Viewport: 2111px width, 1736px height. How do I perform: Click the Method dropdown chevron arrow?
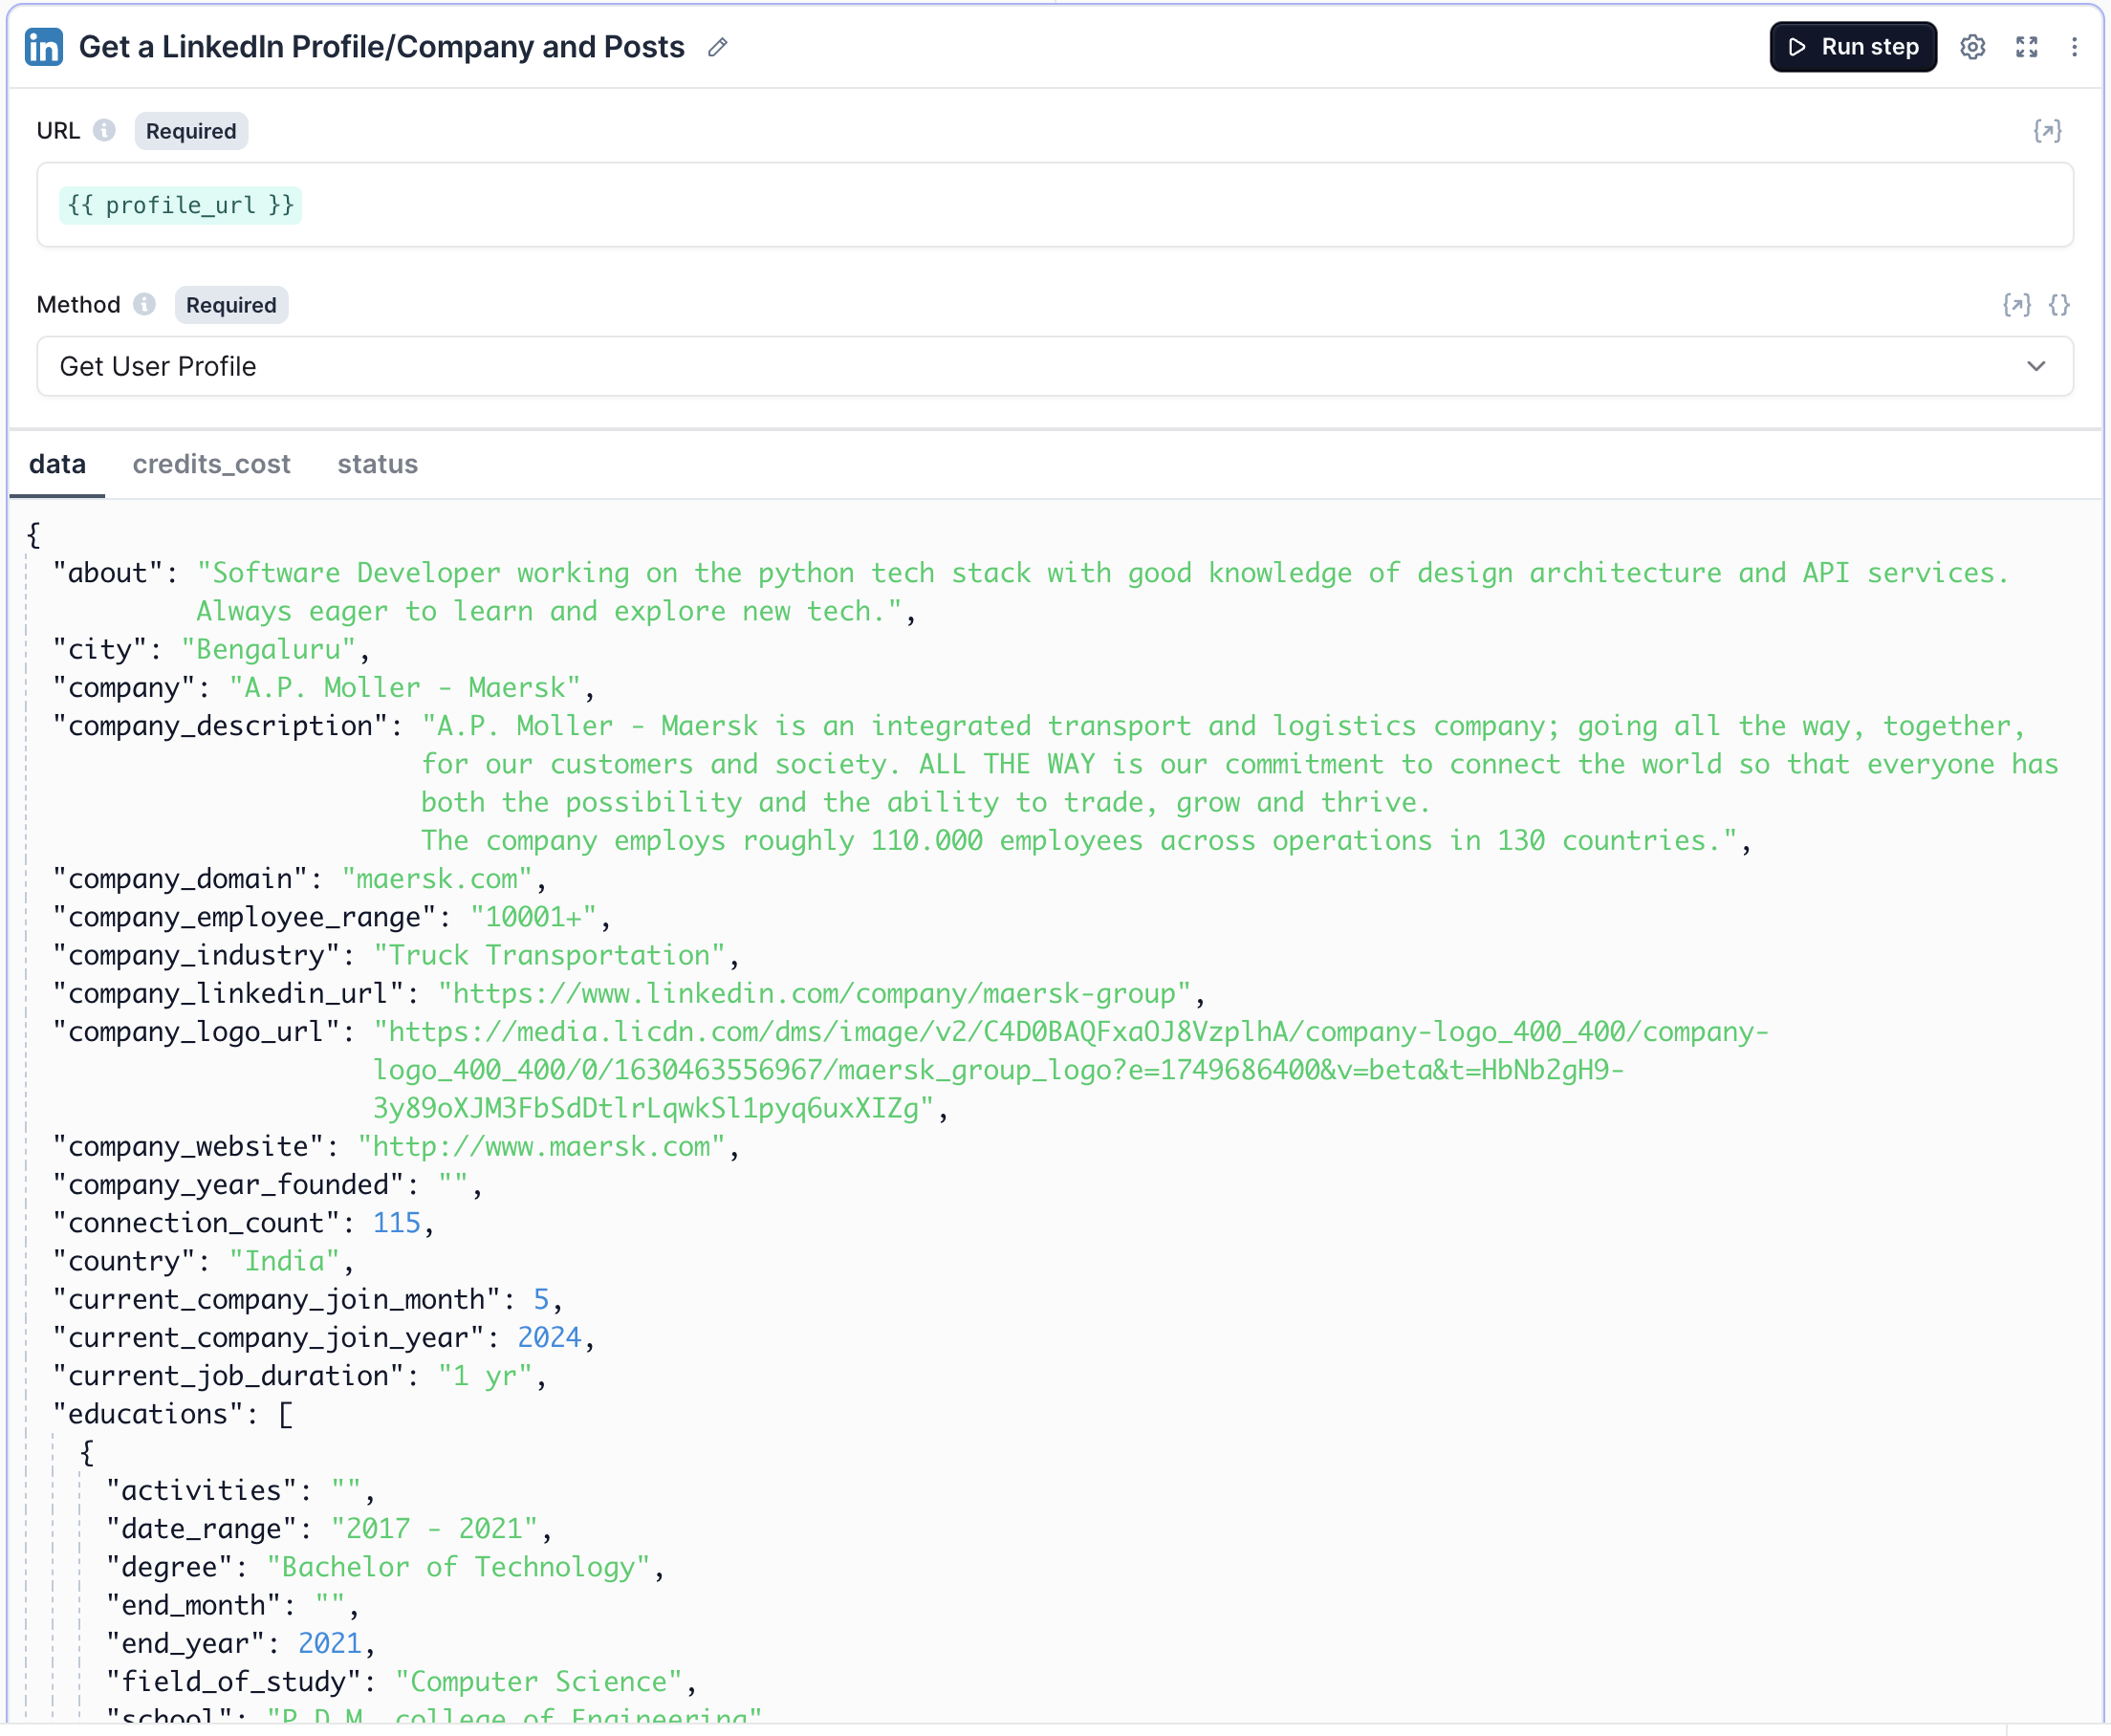pyautogui.click(x=2036, y=366)
